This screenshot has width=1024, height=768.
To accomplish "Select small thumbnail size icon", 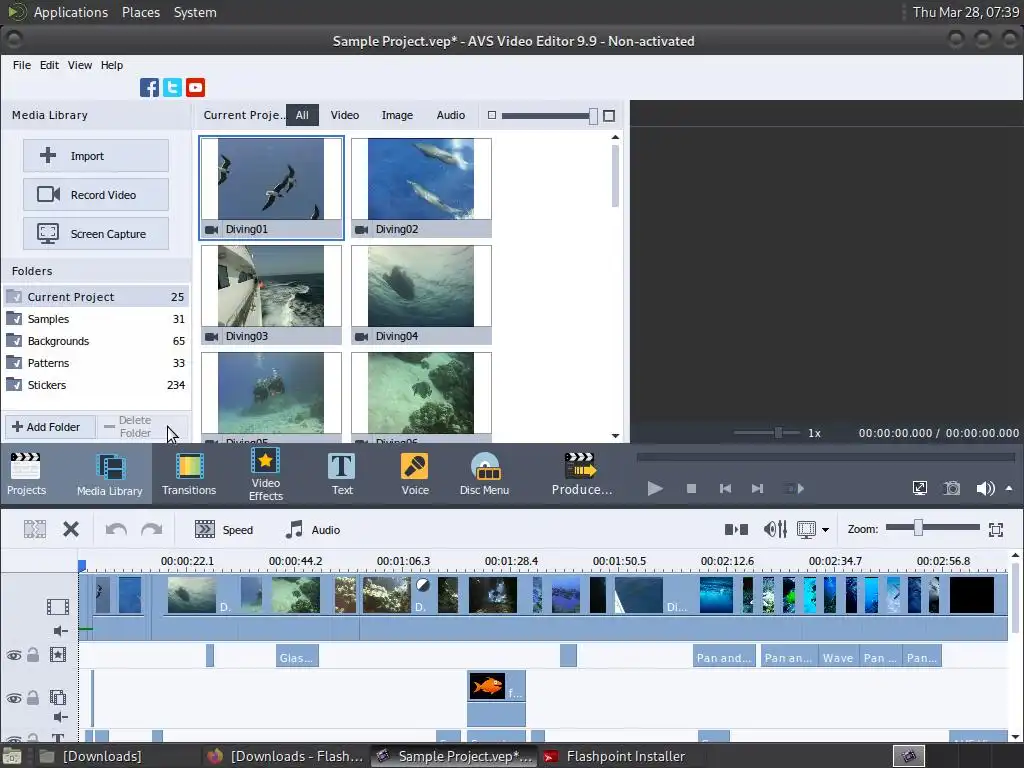I will click(x=492, y=115).
